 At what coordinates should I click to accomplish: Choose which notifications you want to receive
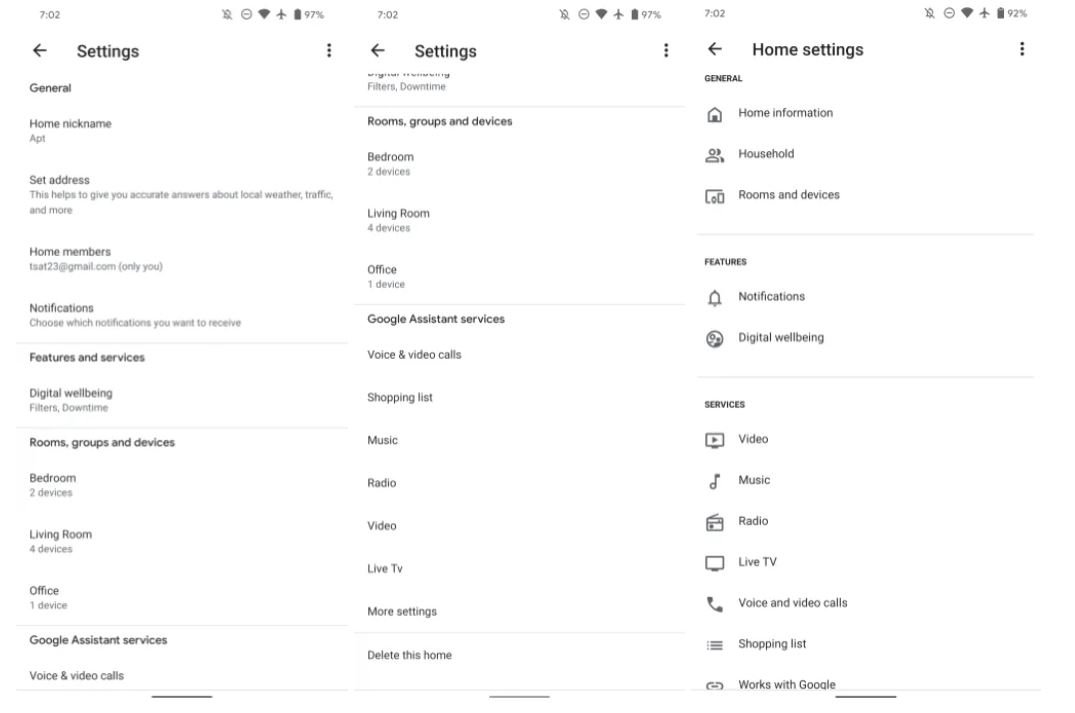pyautogui.click(x=134, y=315)
